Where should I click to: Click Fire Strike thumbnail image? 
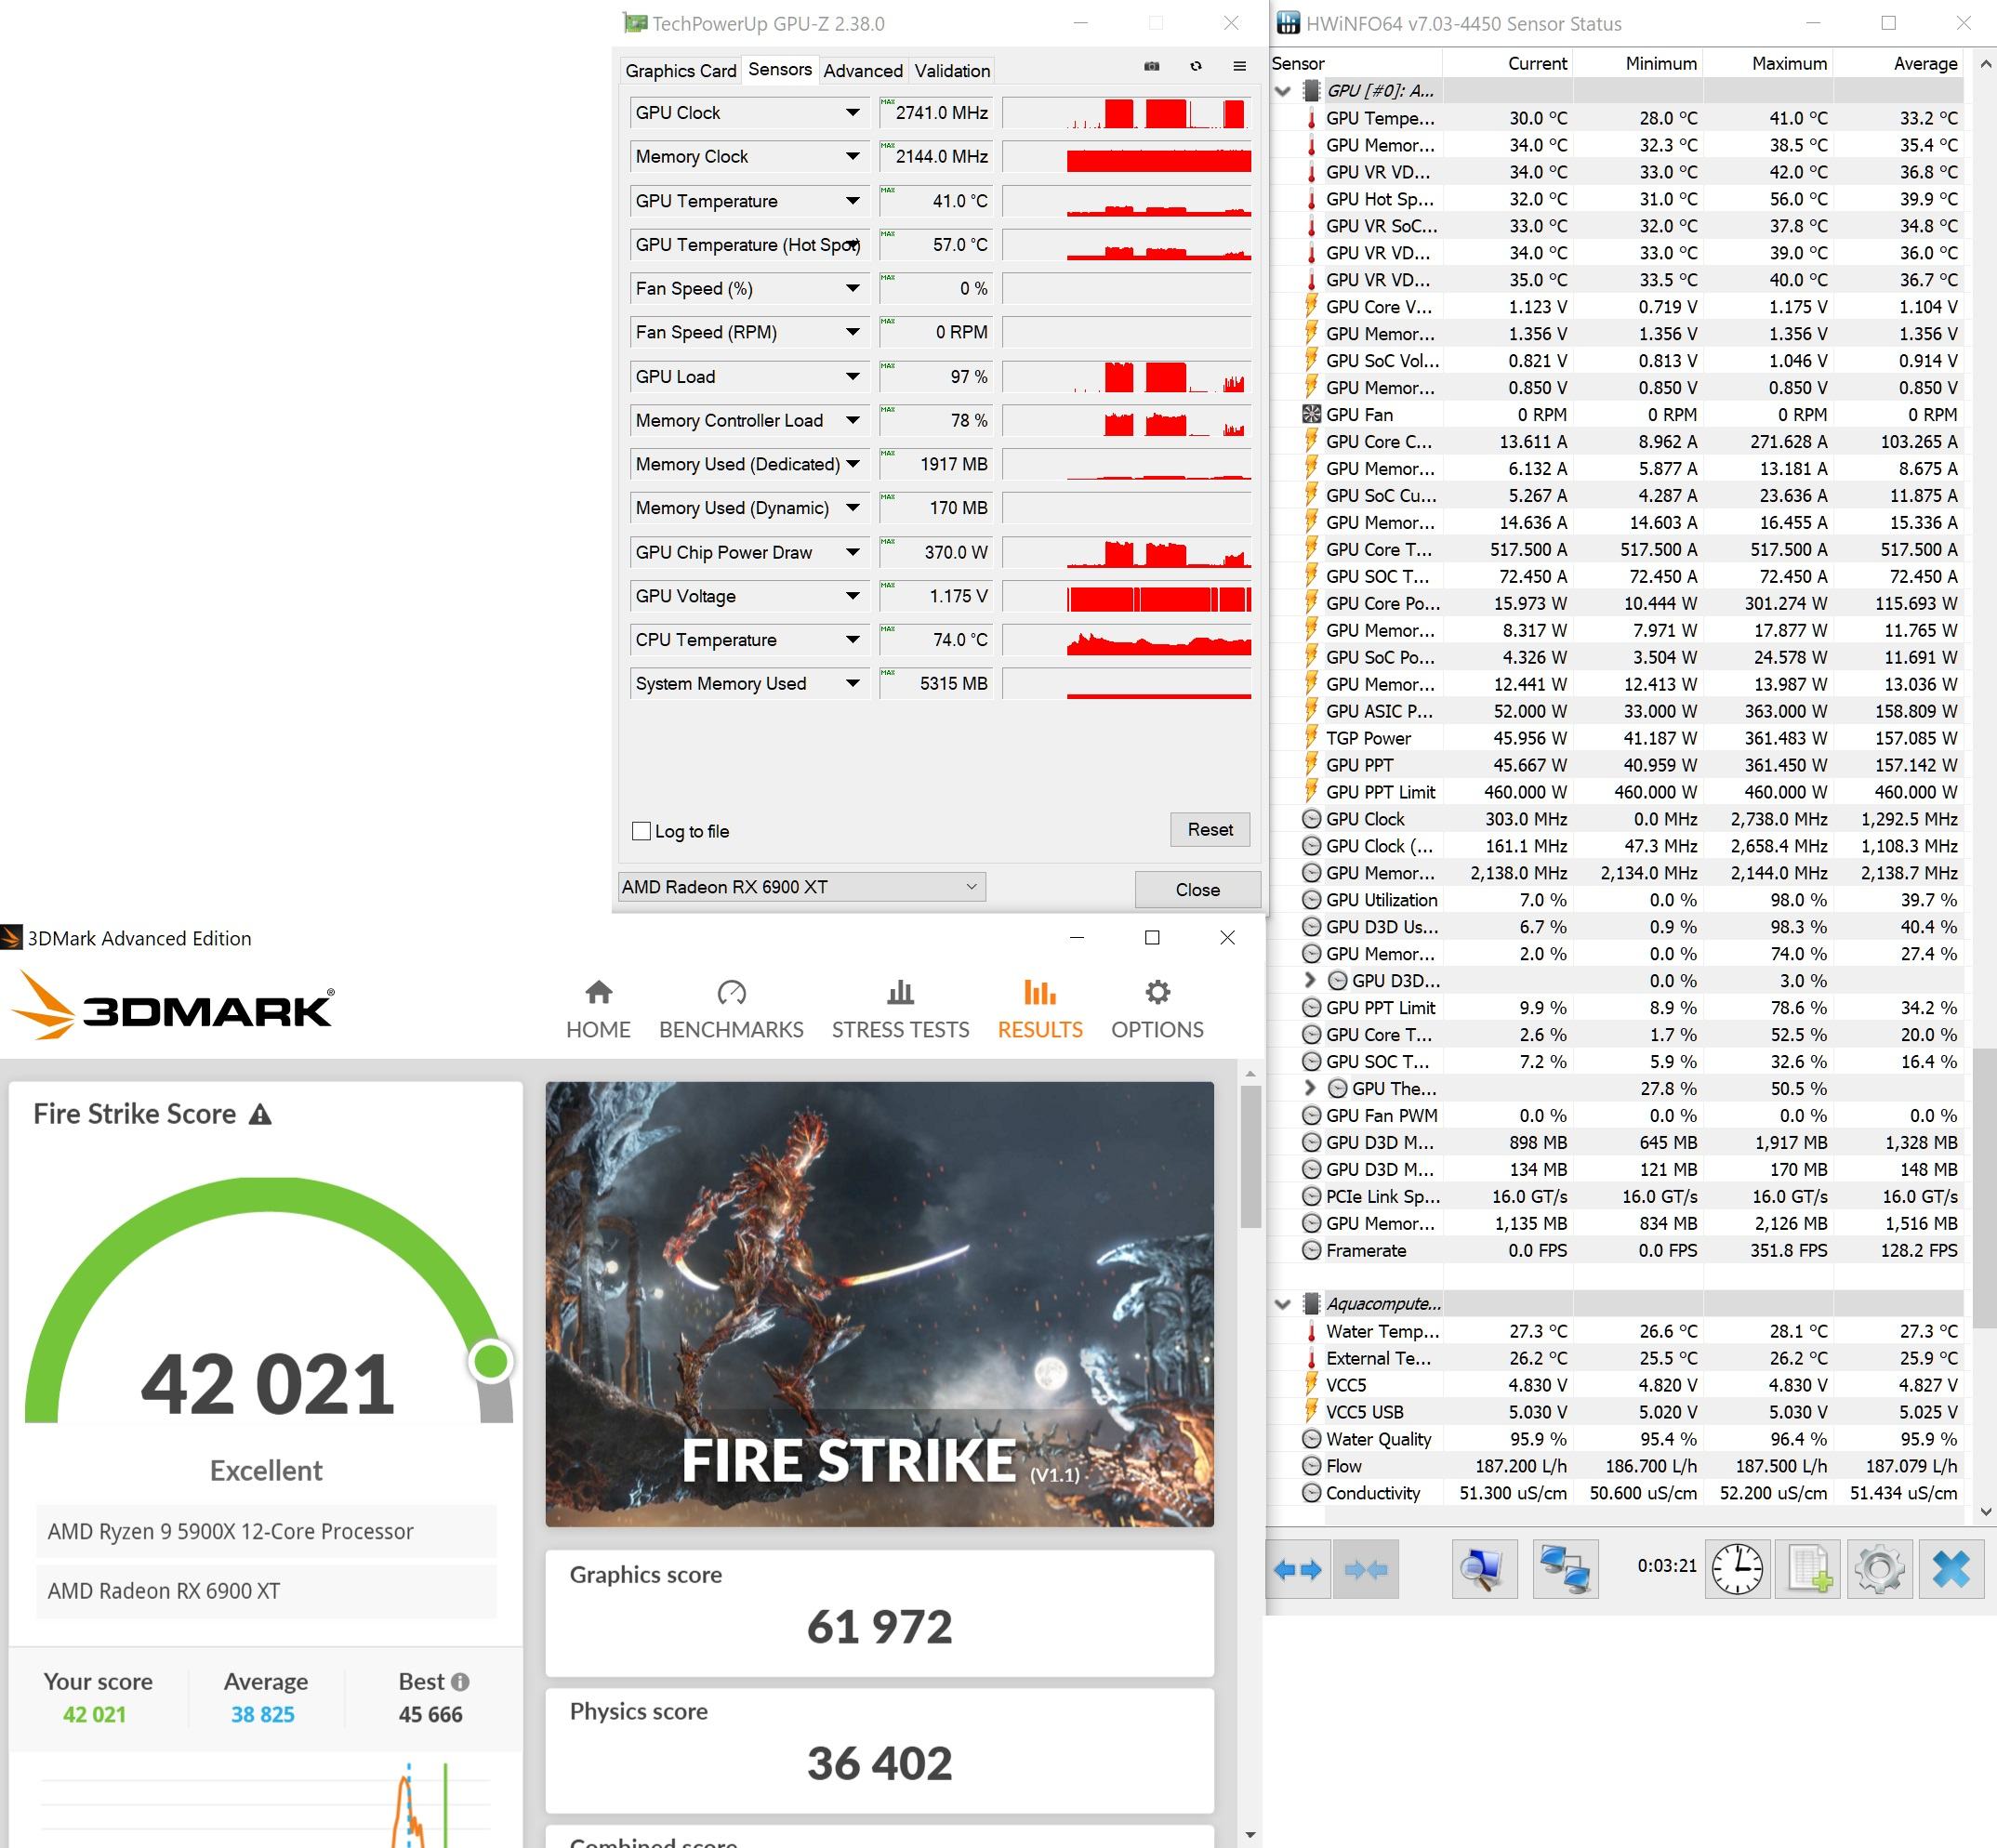(x=879, y=1304)
